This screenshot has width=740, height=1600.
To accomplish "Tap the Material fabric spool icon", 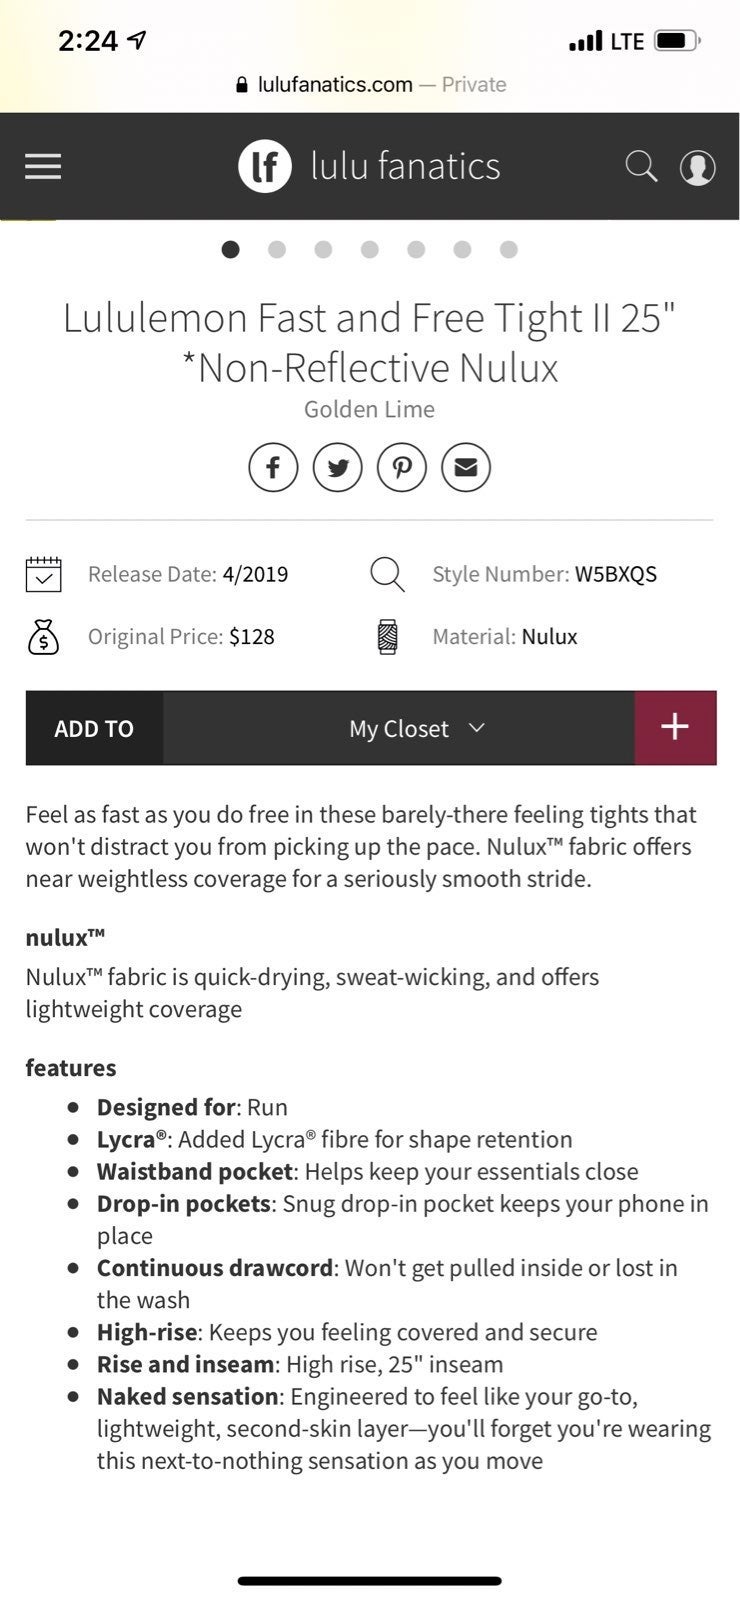I will pos(388,637).
